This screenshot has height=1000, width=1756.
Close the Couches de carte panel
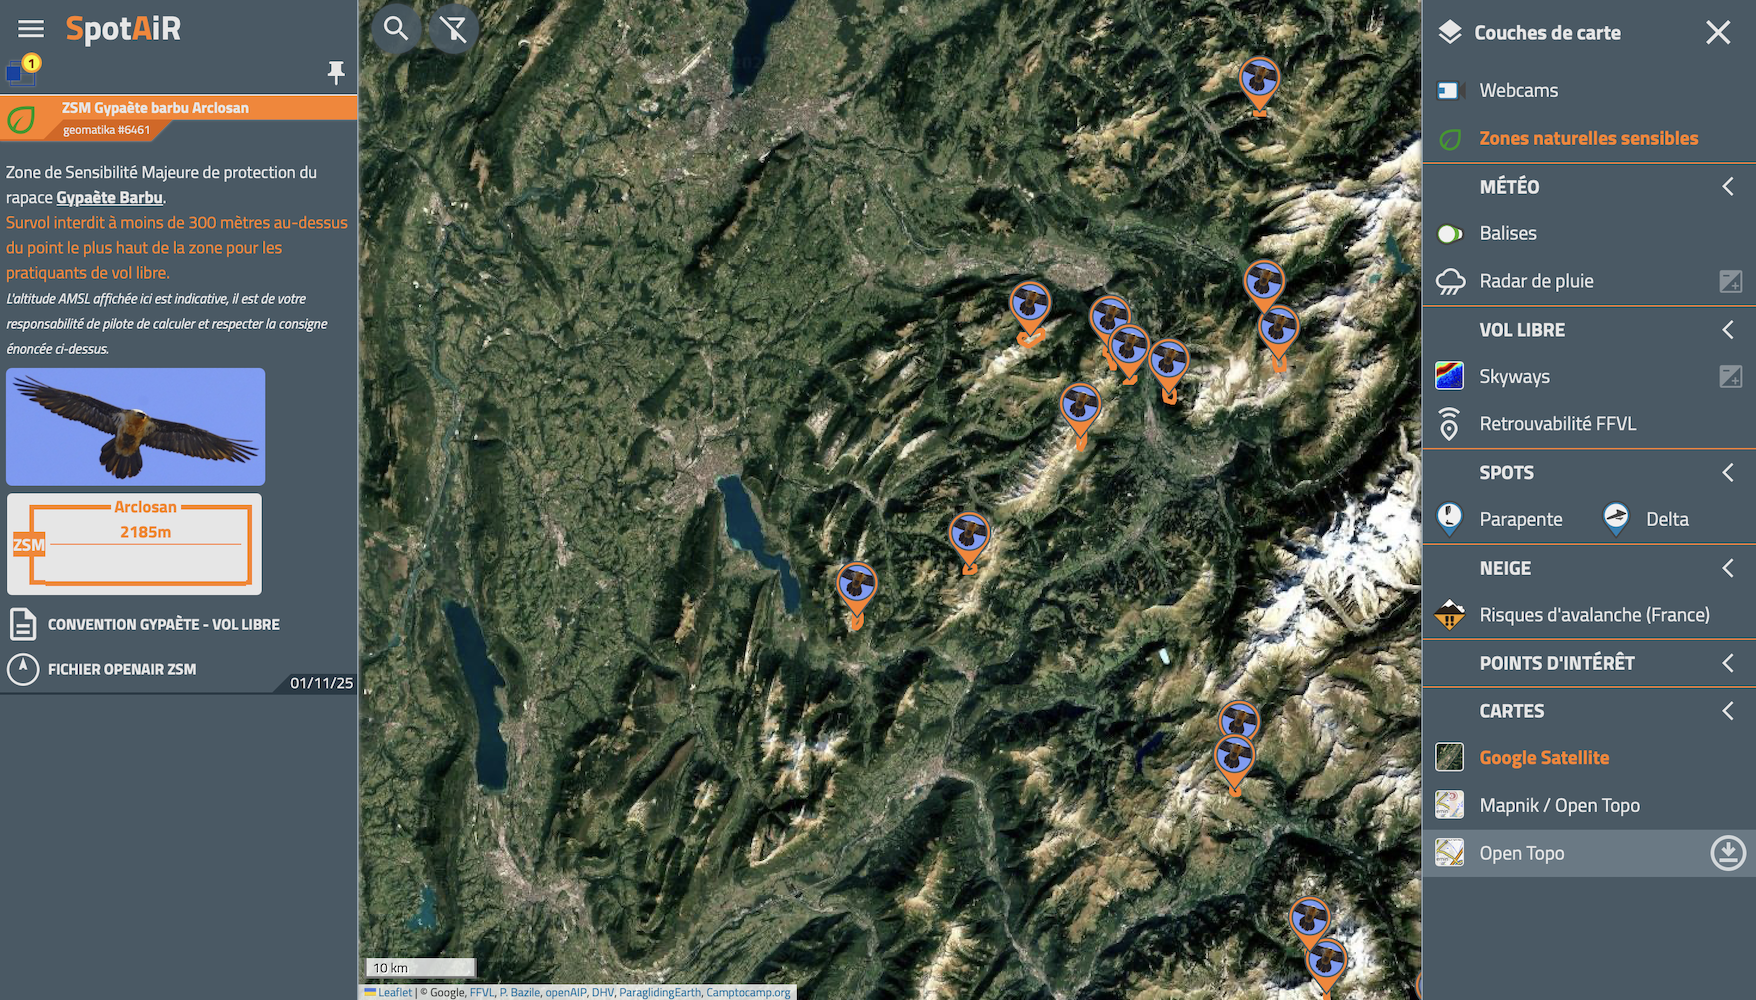1717,33
